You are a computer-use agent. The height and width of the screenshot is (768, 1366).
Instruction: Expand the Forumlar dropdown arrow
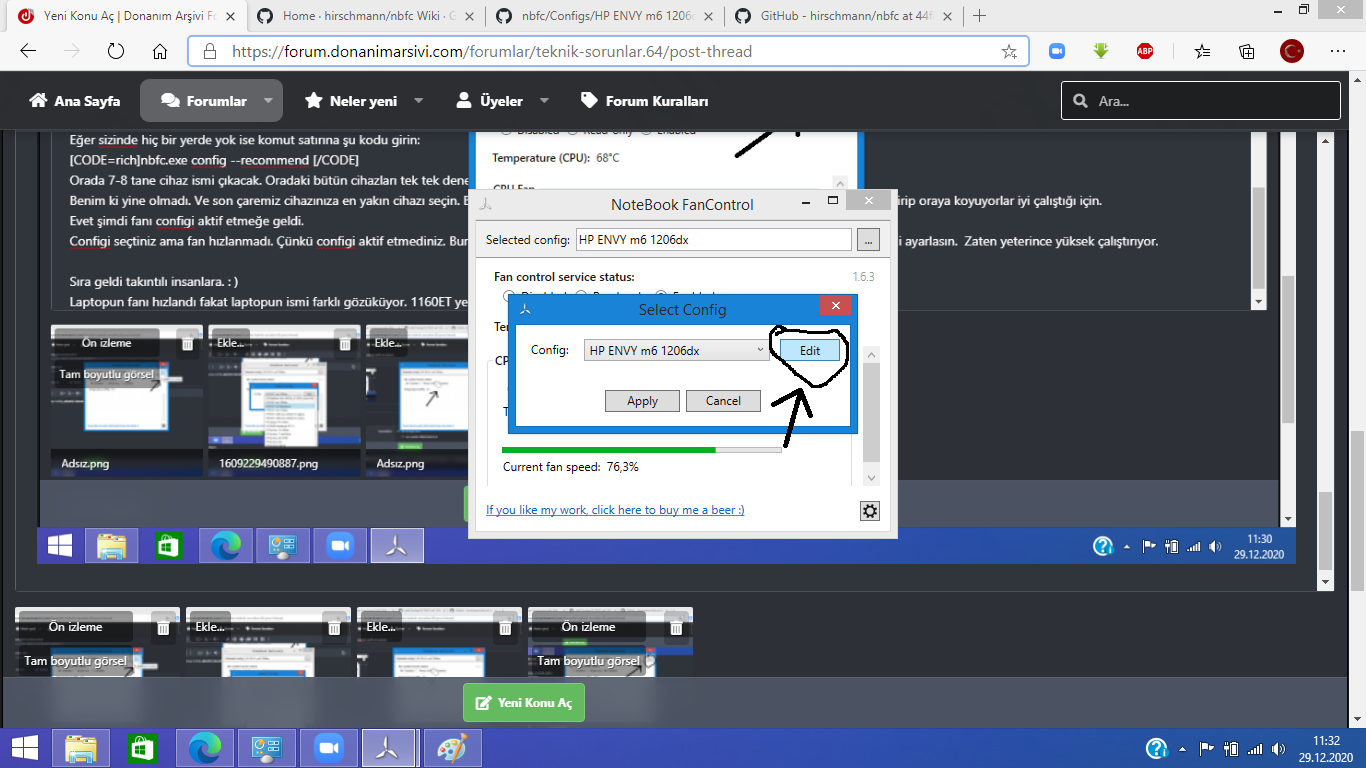click(x=268, y=101)
